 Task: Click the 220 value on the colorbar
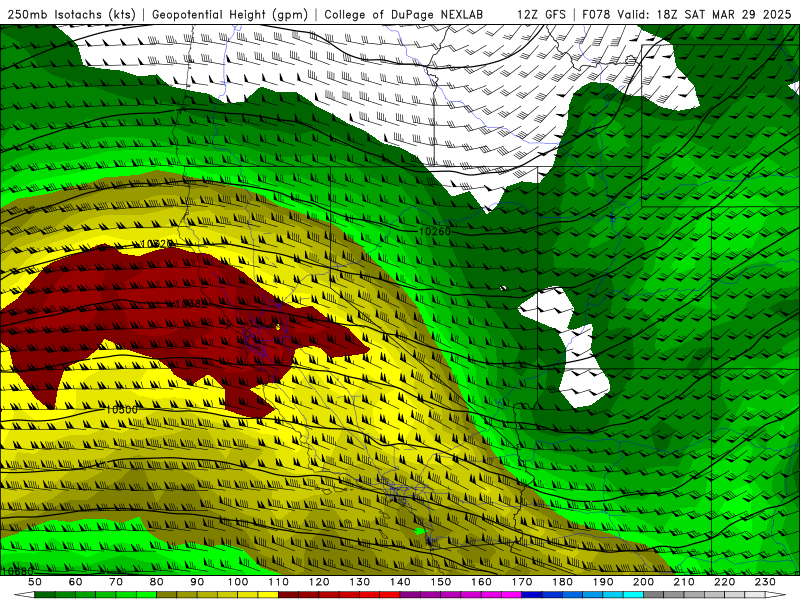coord(724,582)
